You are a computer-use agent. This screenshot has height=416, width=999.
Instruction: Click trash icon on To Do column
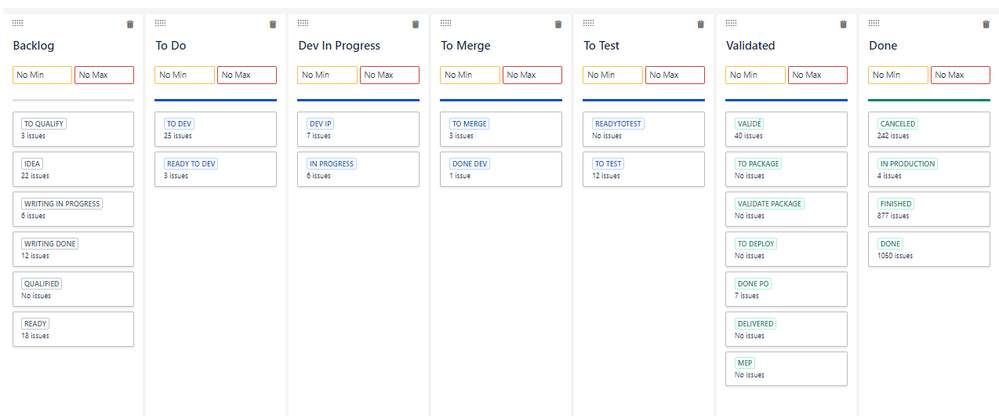pyautogui.click(x=273, y=24)
